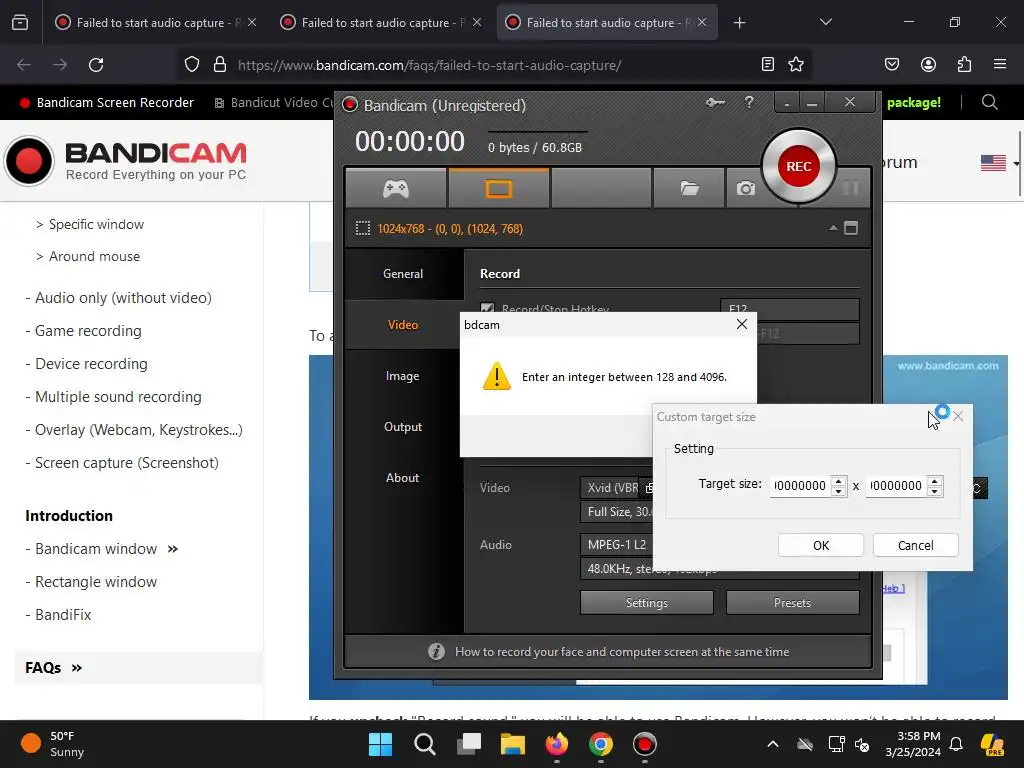Select the Bandicam game recording mode icon
Screen dimensions: 1024x768
(396, 189)
